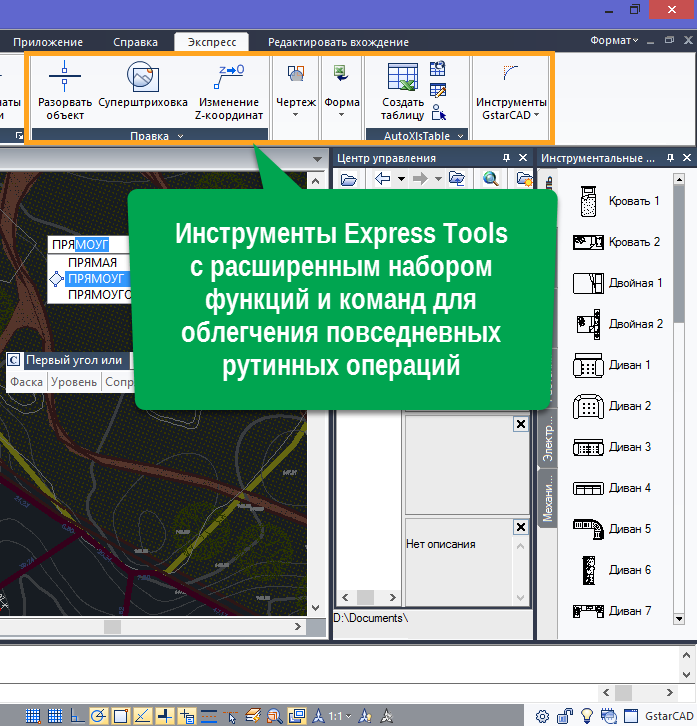Choose ПРЯМАЯ in the command autocomplete list
The image size is (699, 726).
click(x=92, y=263)
